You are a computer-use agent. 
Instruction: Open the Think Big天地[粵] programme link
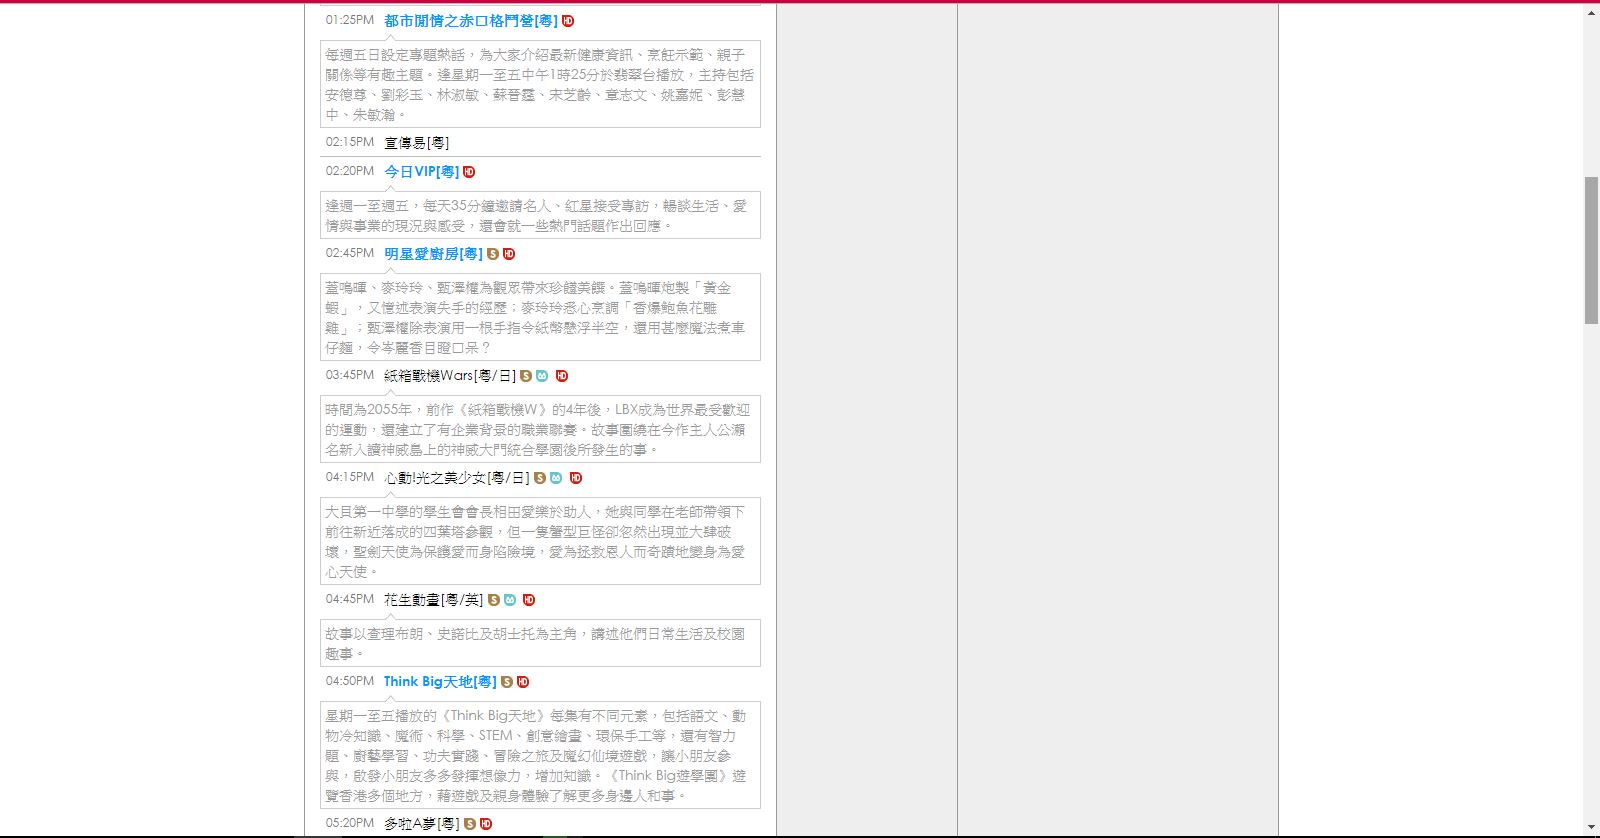click(x=440, y=682)
